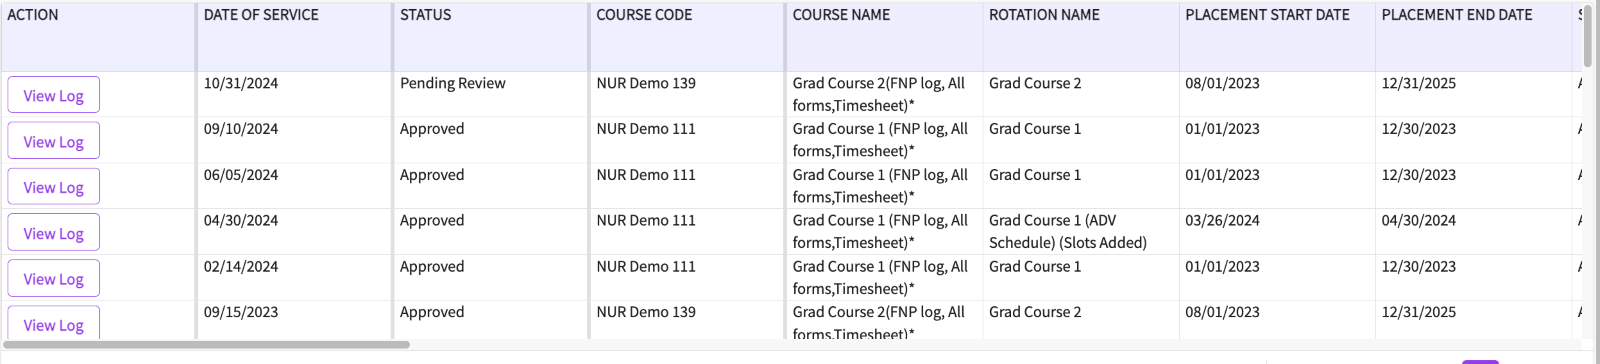This screenshot has width=1600, height=364.
Task: Click Placement End Date column header
Action: tap(1456, 15)
